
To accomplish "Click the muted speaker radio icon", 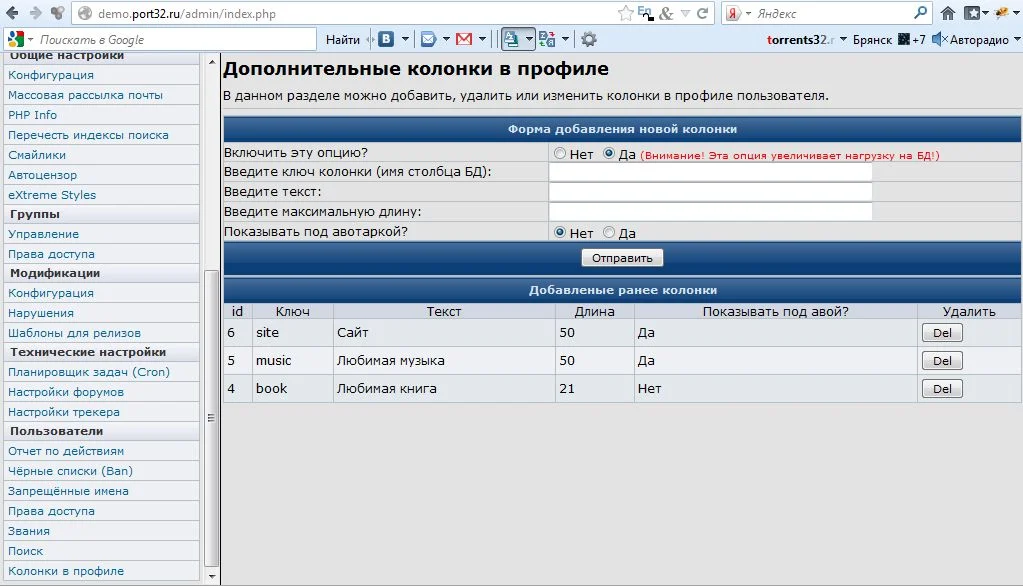I will click(939, 39).
